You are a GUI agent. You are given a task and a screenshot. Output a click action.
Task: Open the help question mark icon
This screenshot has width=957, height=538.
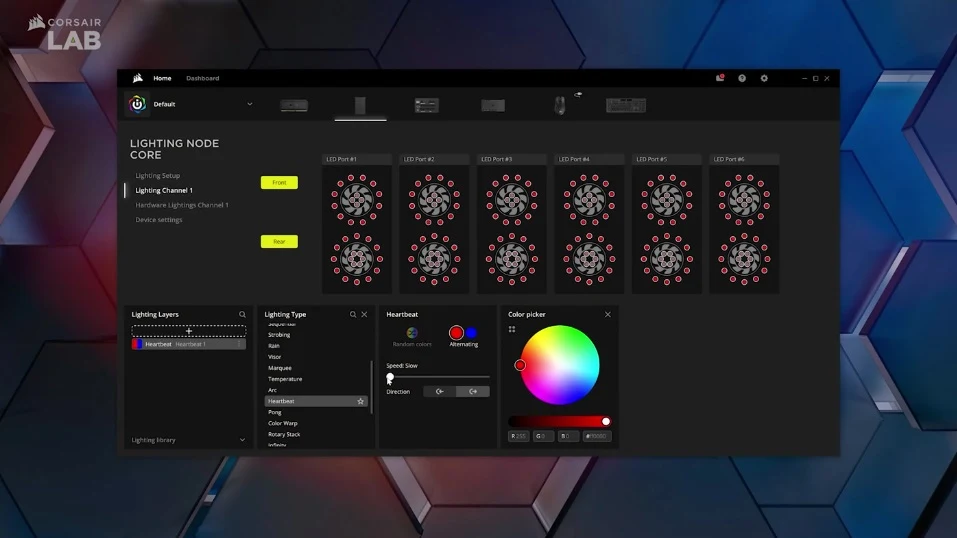point(742,78)
